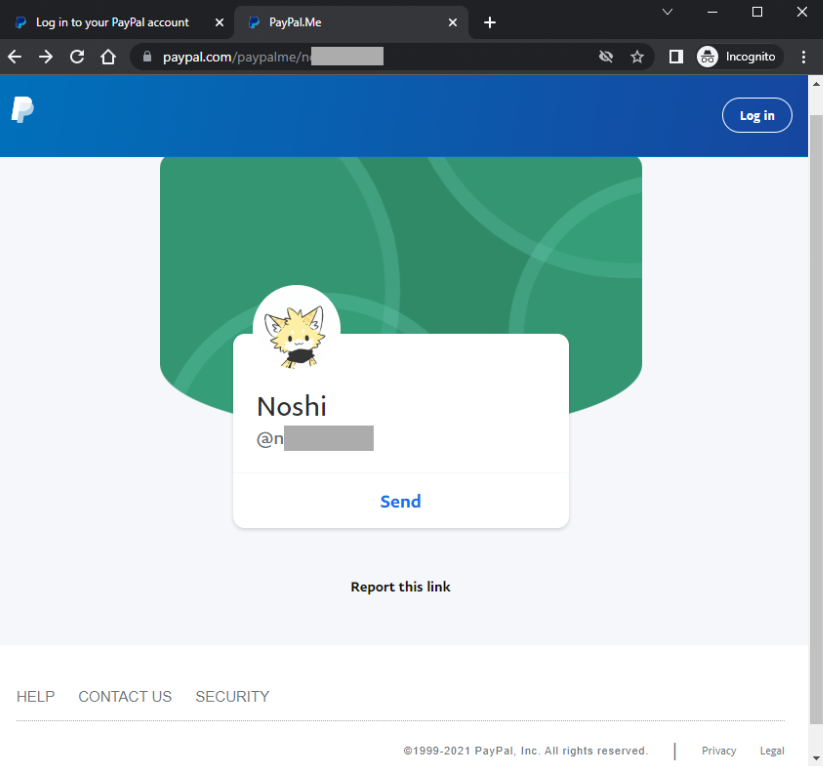Close the PayPal.Me tab
The height and width of the screenshot is (767, 823).
tap(452, 23)
